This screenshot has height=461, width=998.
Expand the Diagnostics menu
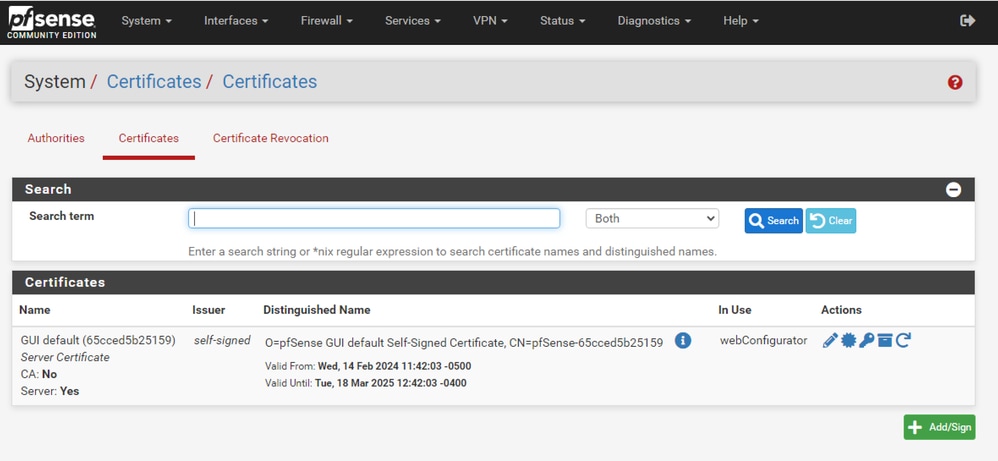pos(654,20)
